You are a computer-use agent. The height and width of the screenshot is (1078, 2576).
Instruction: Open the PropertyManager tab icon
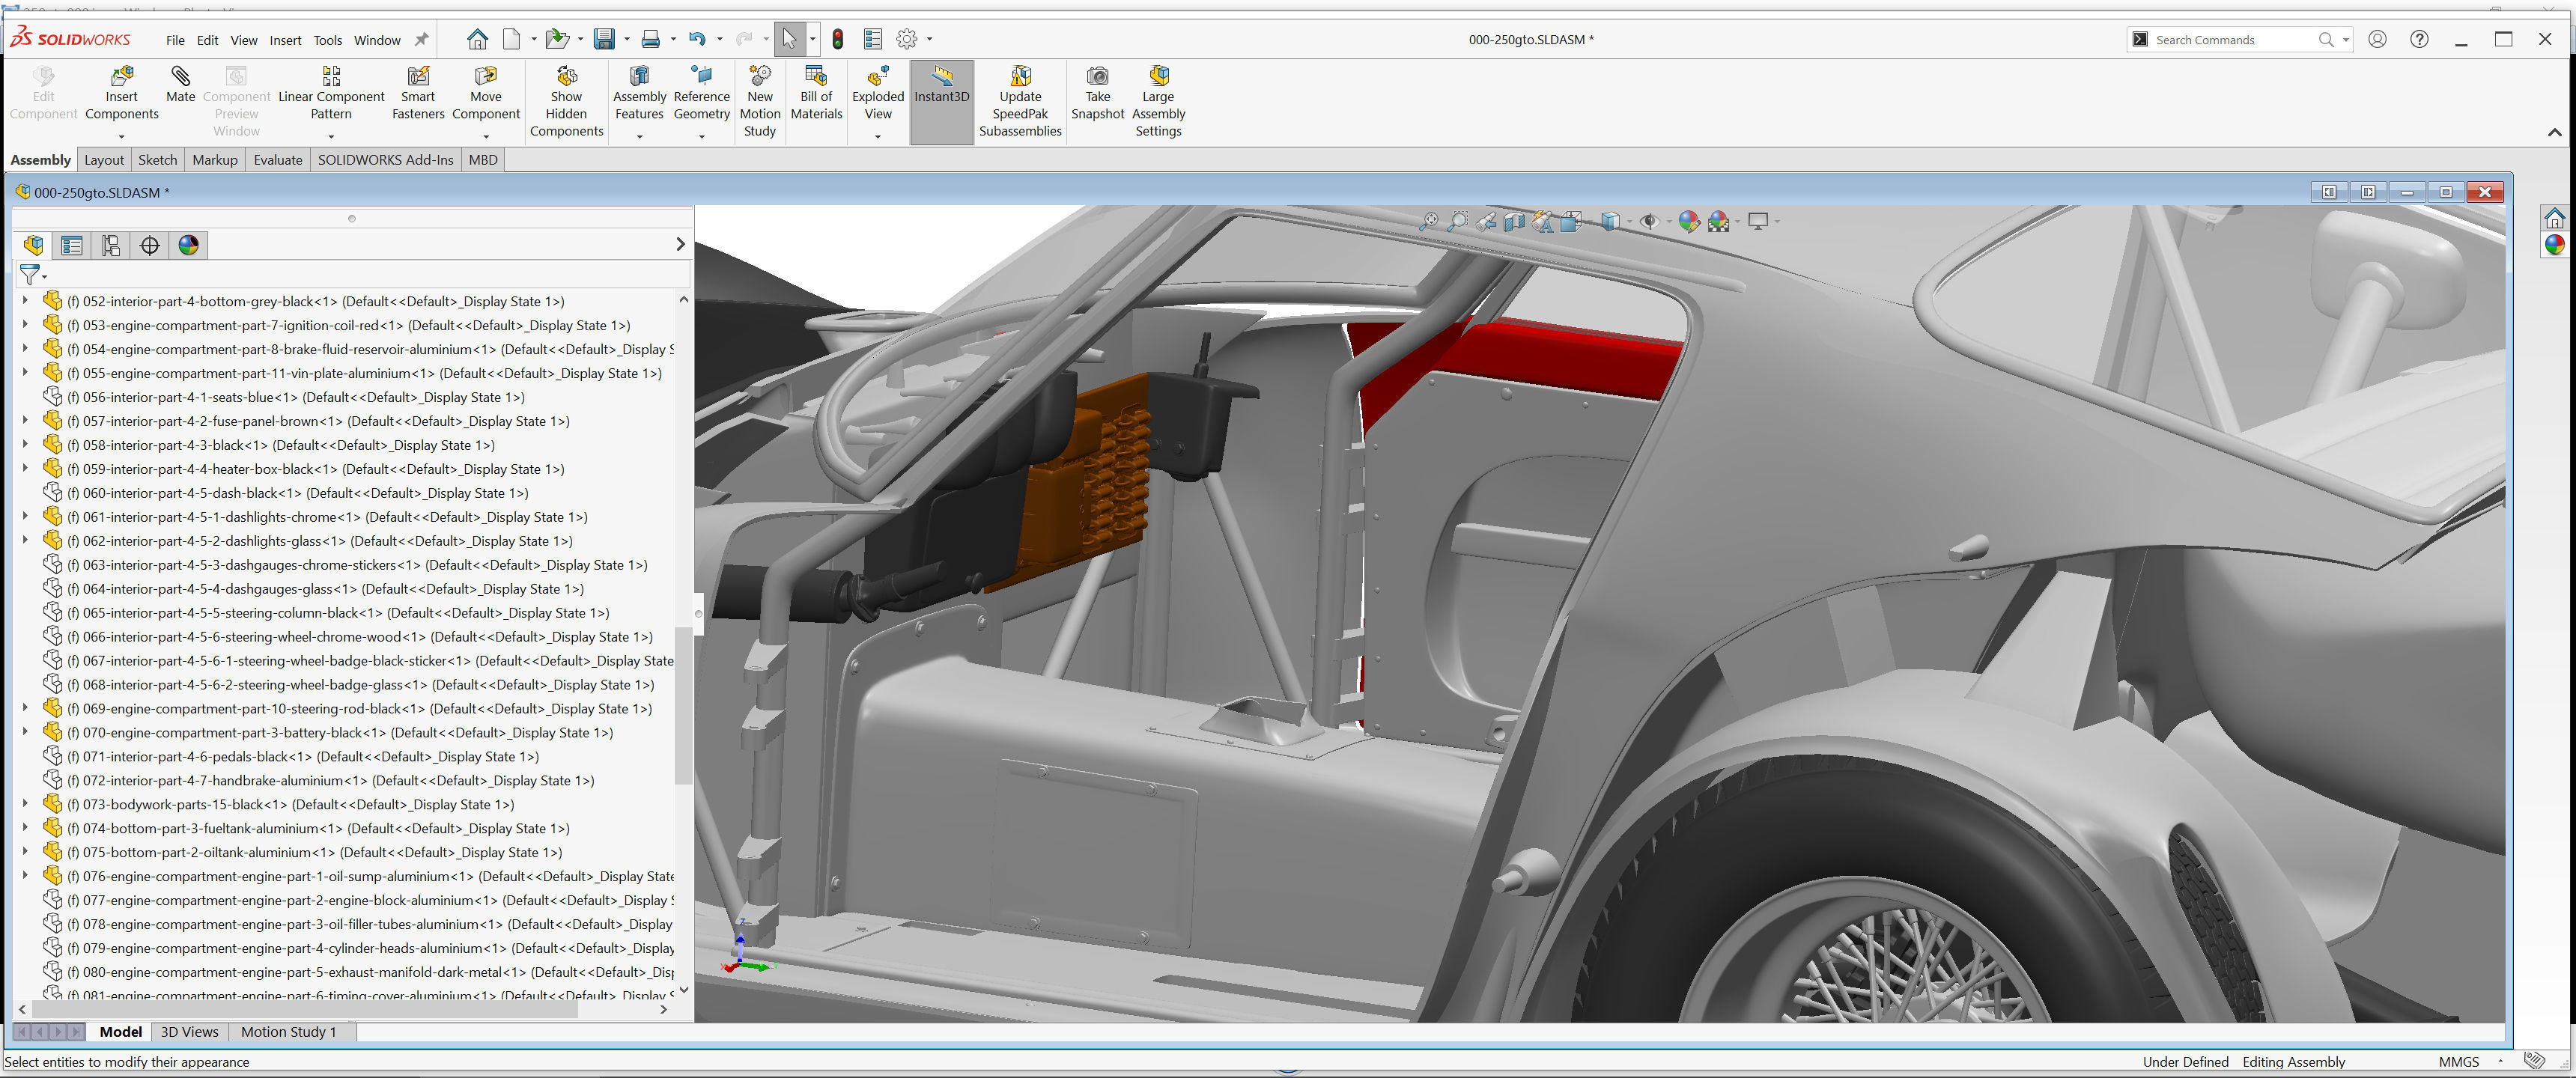(x=72, y=245)
